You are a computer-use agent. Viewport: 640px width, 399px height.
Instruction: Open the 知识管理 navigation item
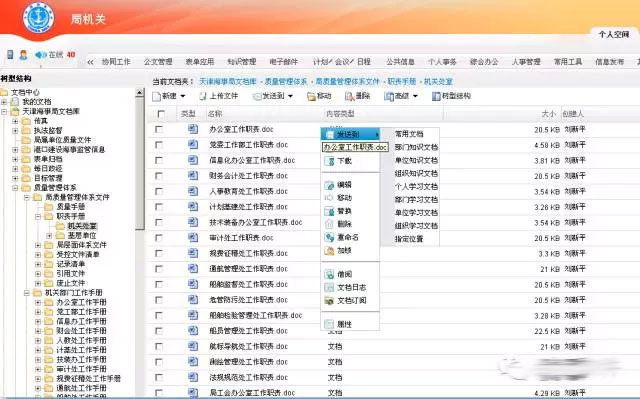click(x=242, y=62)
